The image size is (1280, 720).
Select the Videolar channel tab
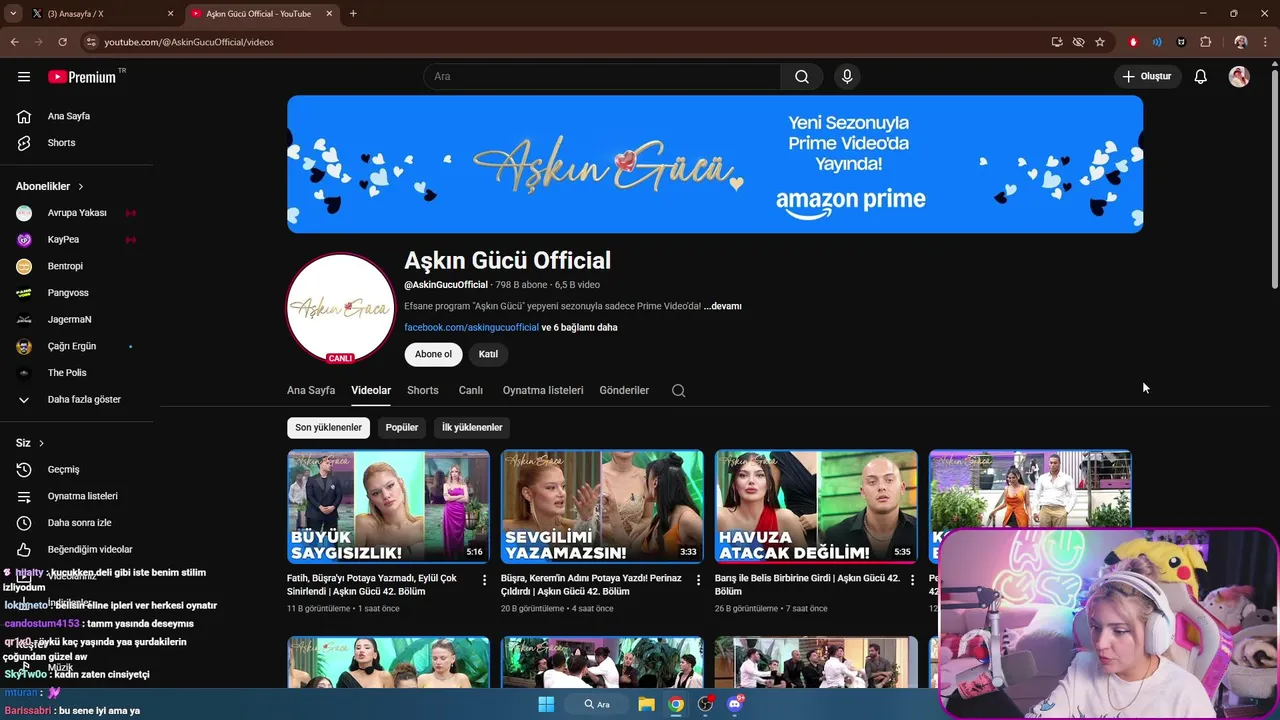click(x=371, y=391)
